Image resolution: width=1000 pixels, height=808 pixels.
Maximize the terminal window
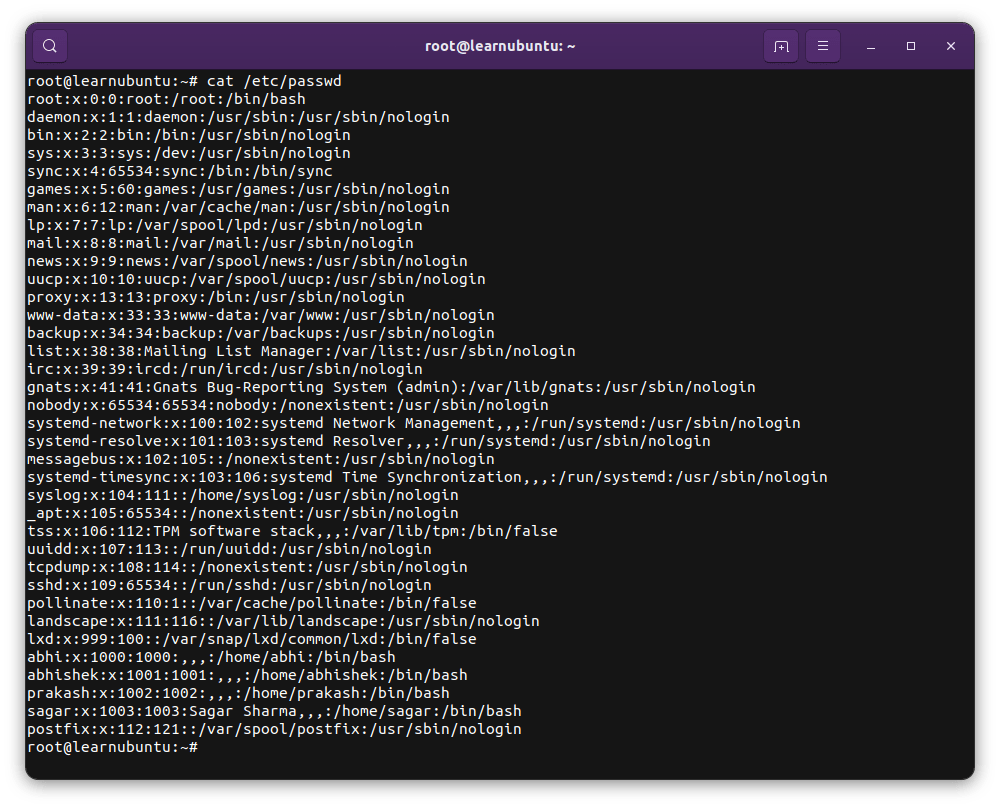pos(910,46)
